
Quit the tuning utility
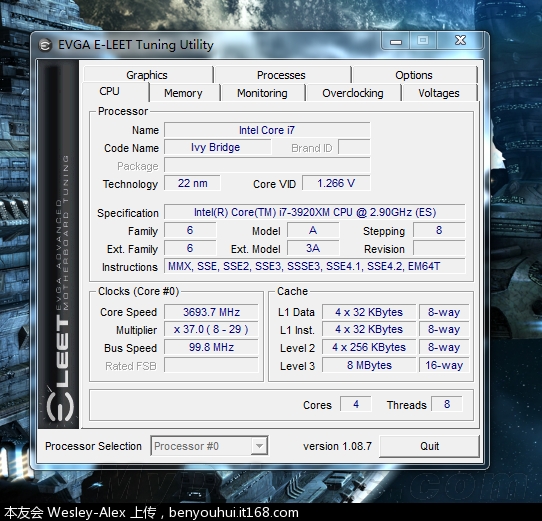pyautogui.click(x=429, y=446)
